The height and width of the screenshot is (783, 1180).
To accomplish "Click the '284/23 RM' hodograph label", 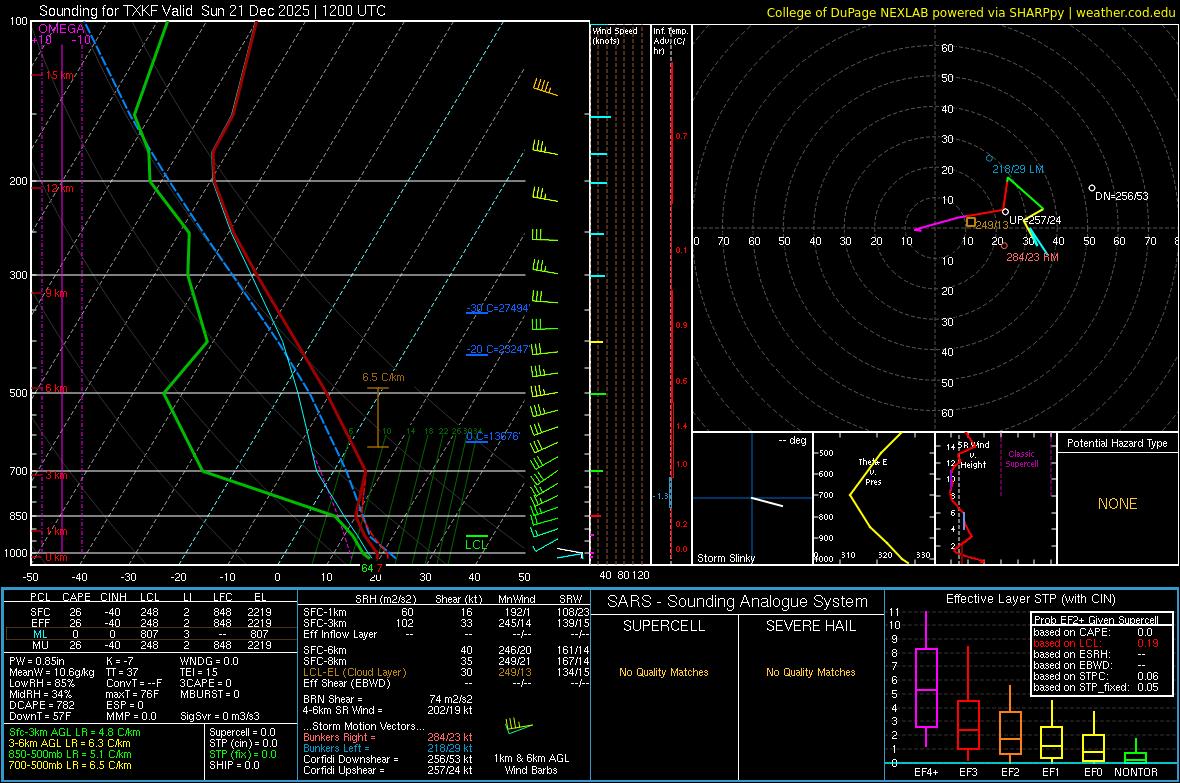I will (x=1032, y=257).
